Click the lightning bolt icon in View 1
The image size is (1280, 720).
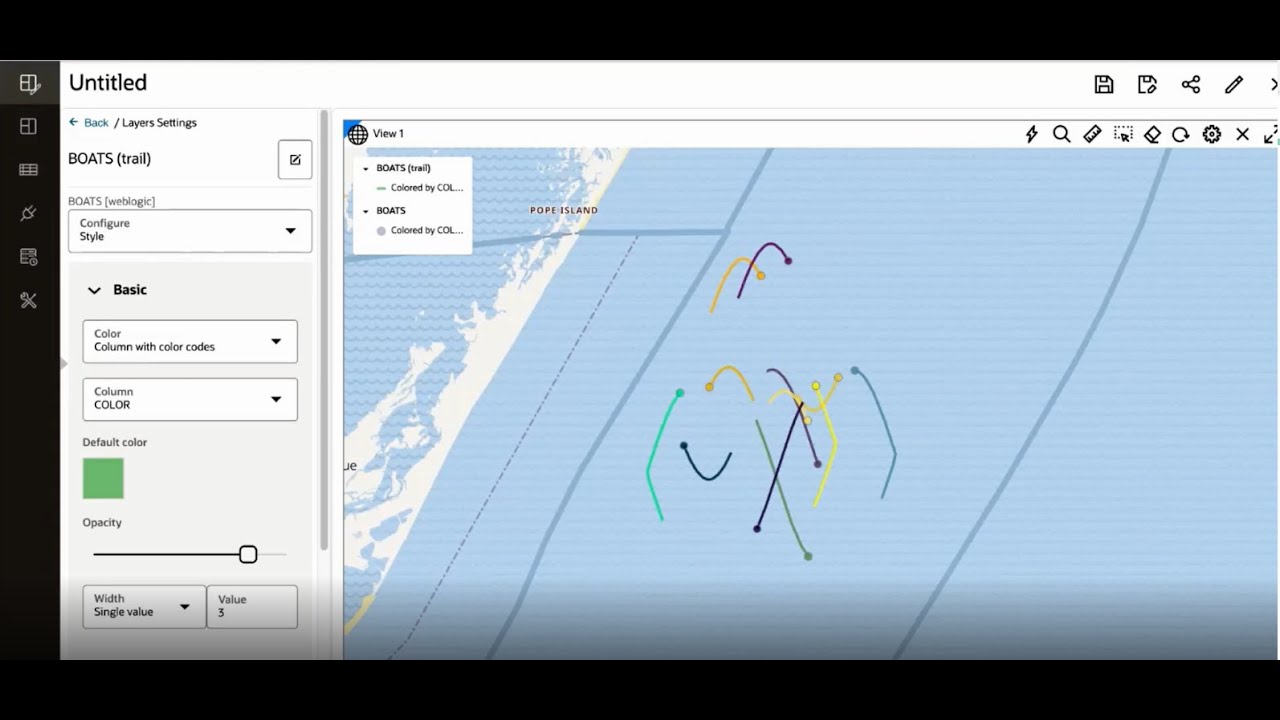[x=1032, y=134]
